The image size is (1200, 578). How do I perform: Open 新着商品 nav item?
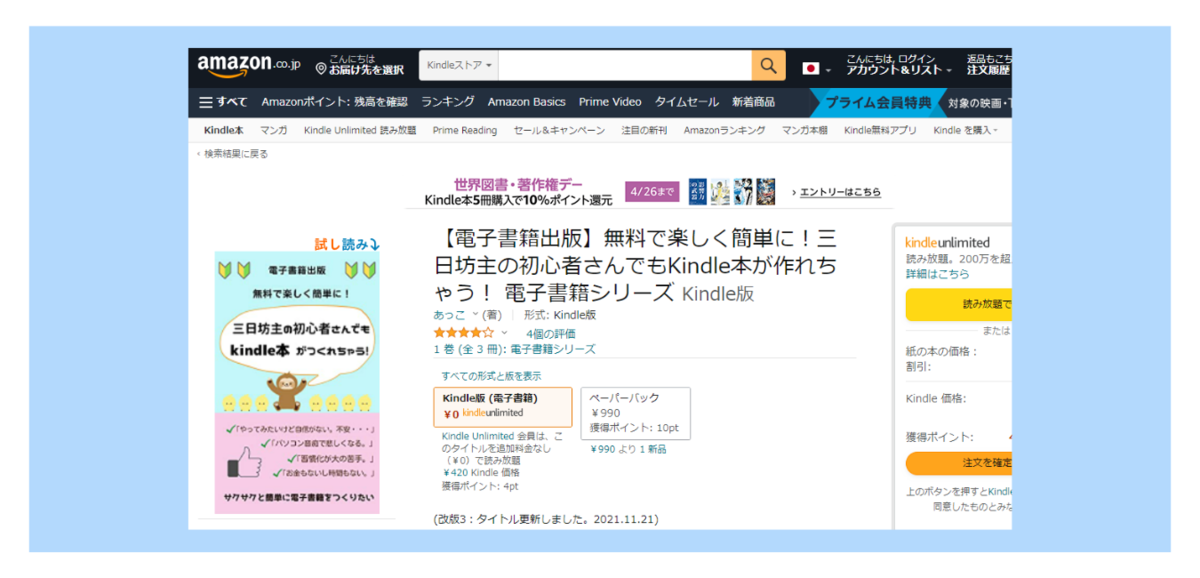click(x=753, y=102)
